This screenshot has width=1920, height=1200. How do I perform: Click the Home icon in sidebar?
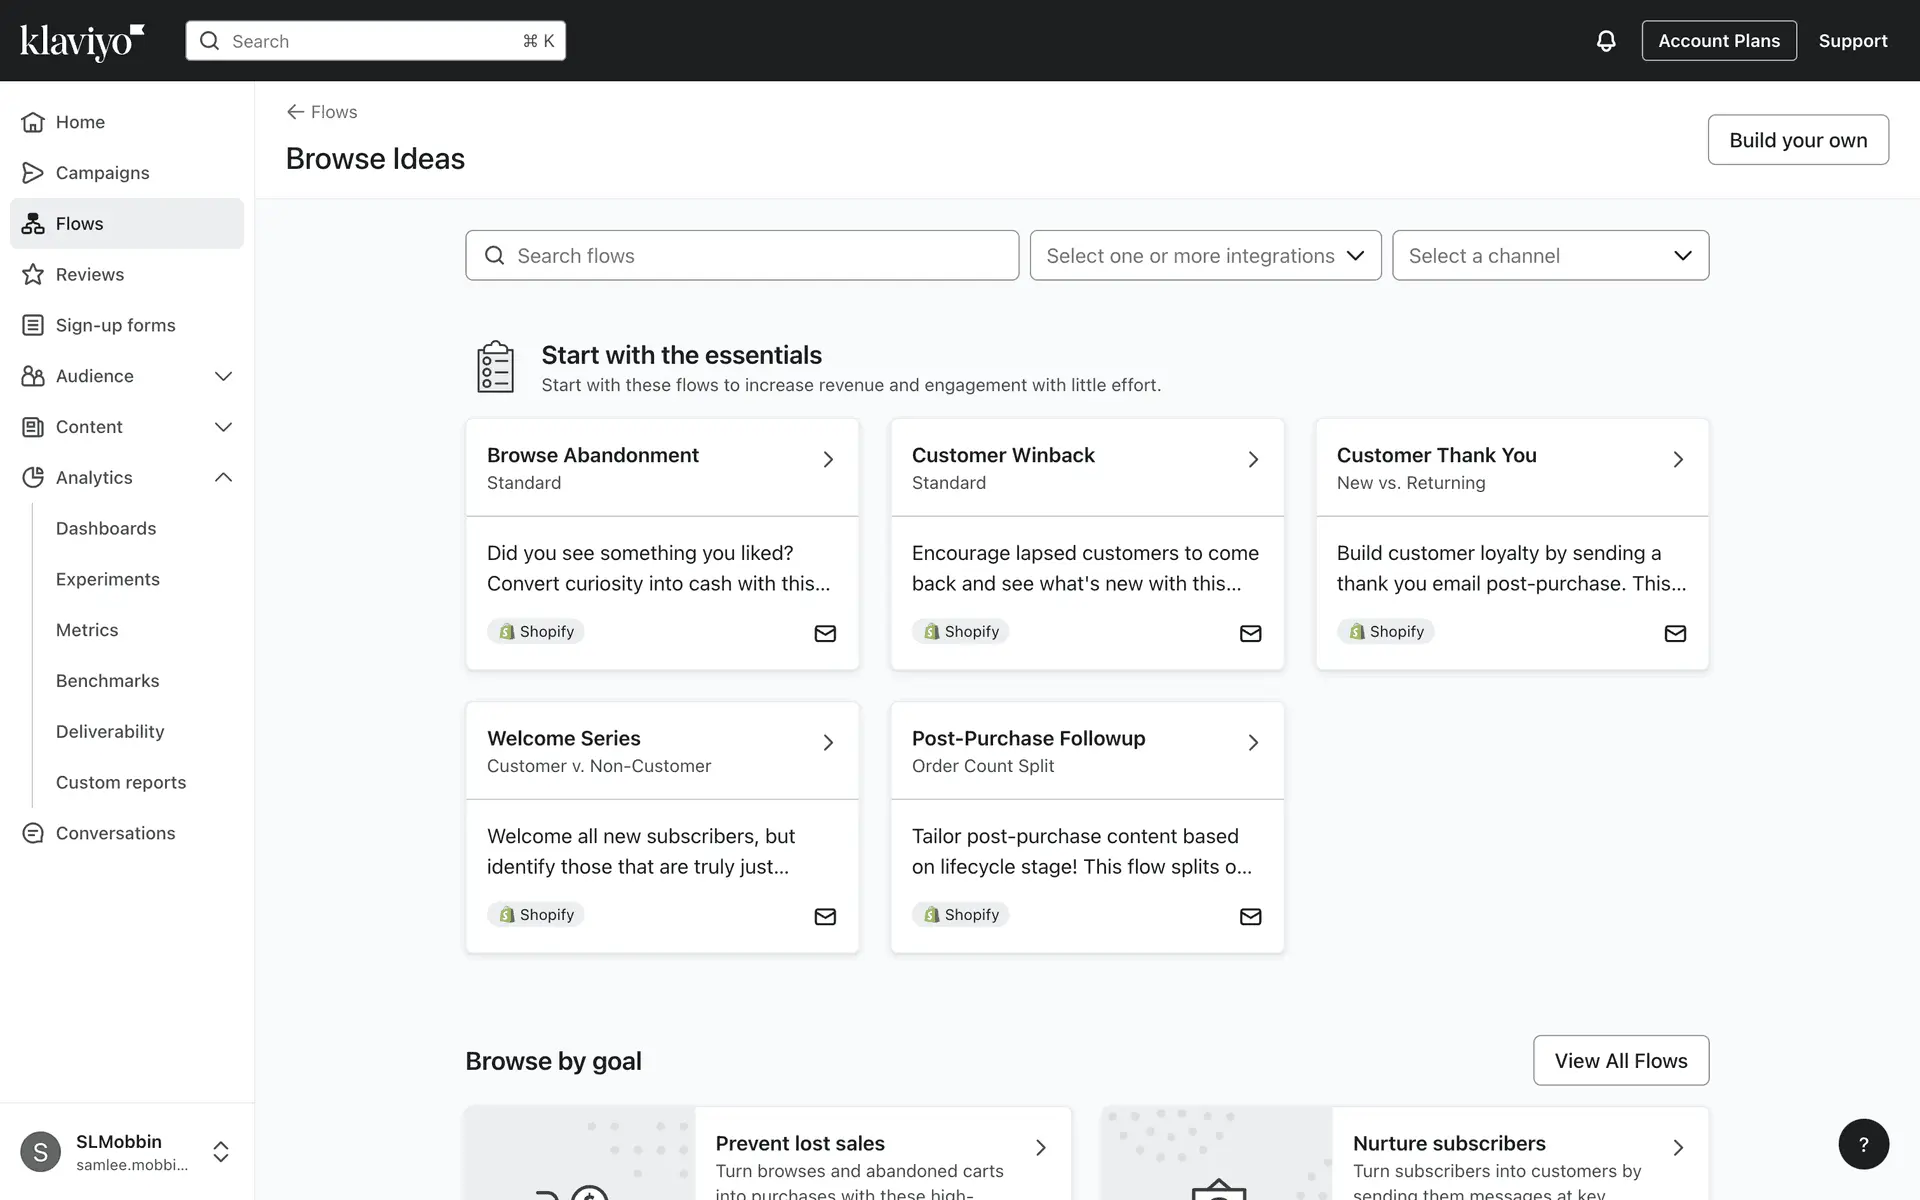(33, 122)
